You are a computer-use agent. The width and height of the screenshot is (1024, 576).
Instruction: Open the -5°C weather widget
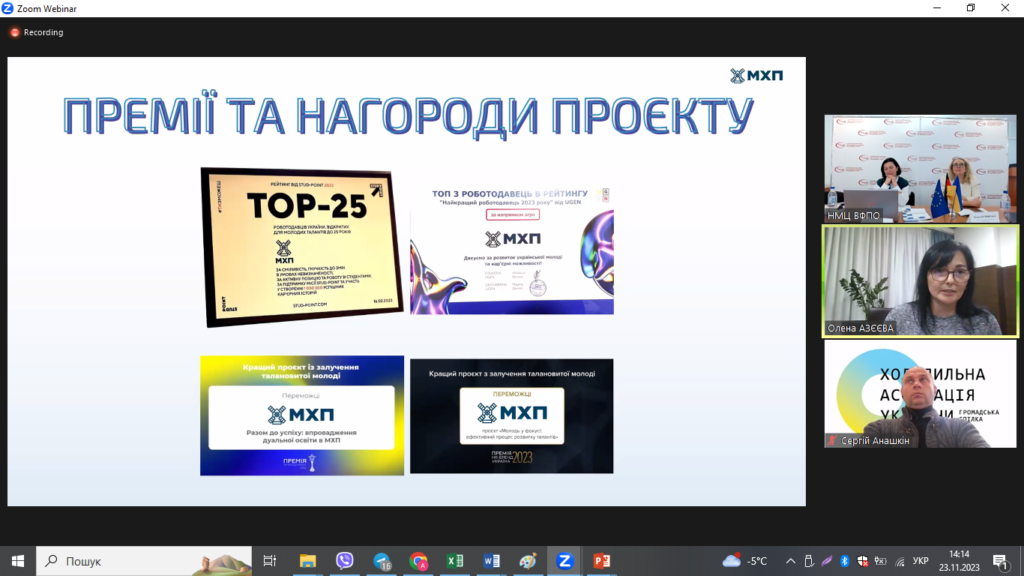pos(745,561)
